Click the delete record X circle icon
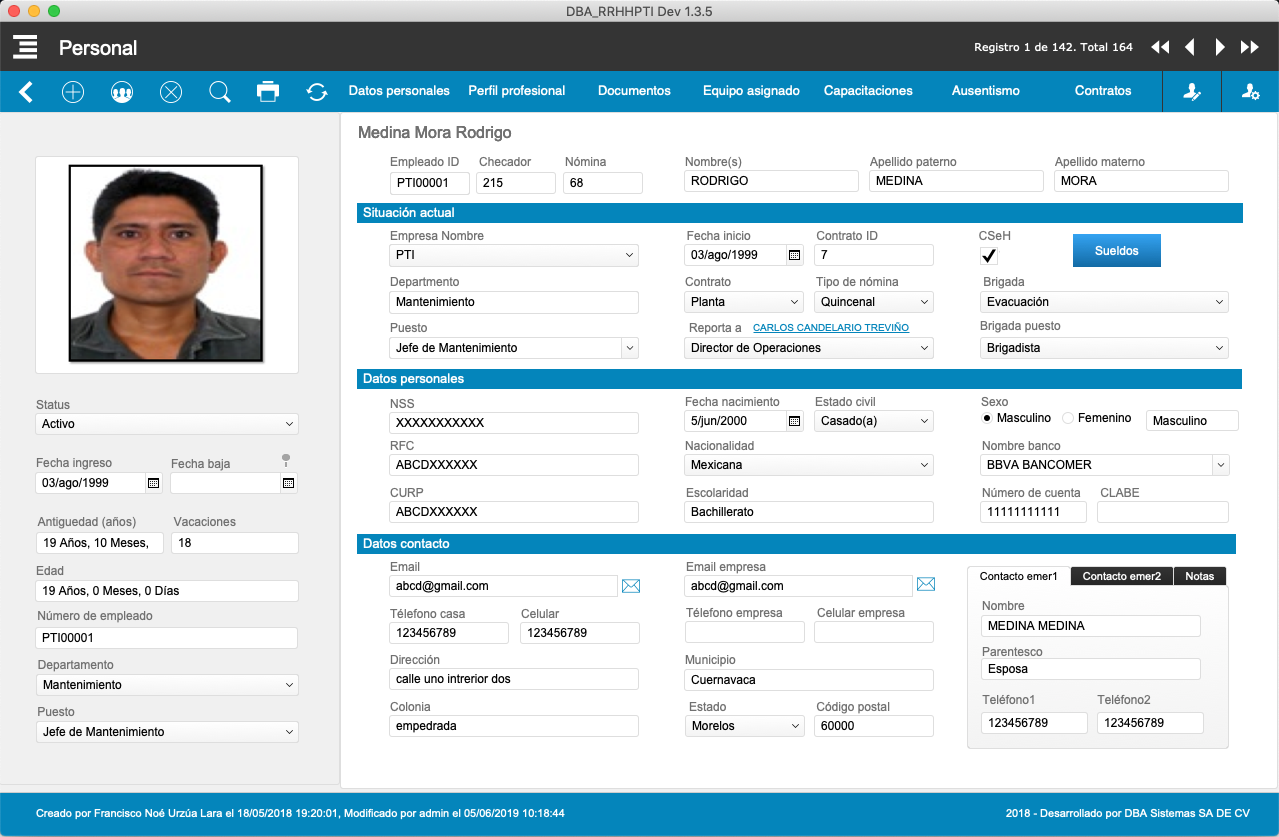 [x=171, y=92]
